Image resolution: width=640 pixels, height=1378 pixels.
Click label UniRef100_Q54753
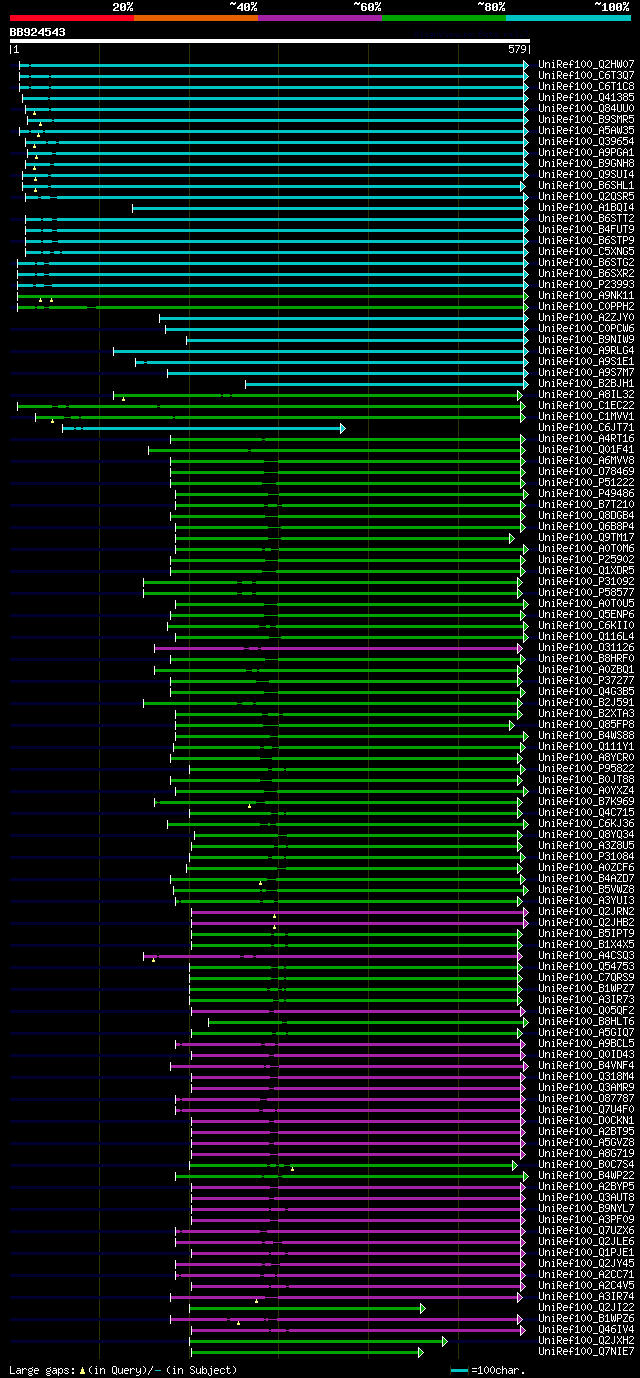point(586,966)
